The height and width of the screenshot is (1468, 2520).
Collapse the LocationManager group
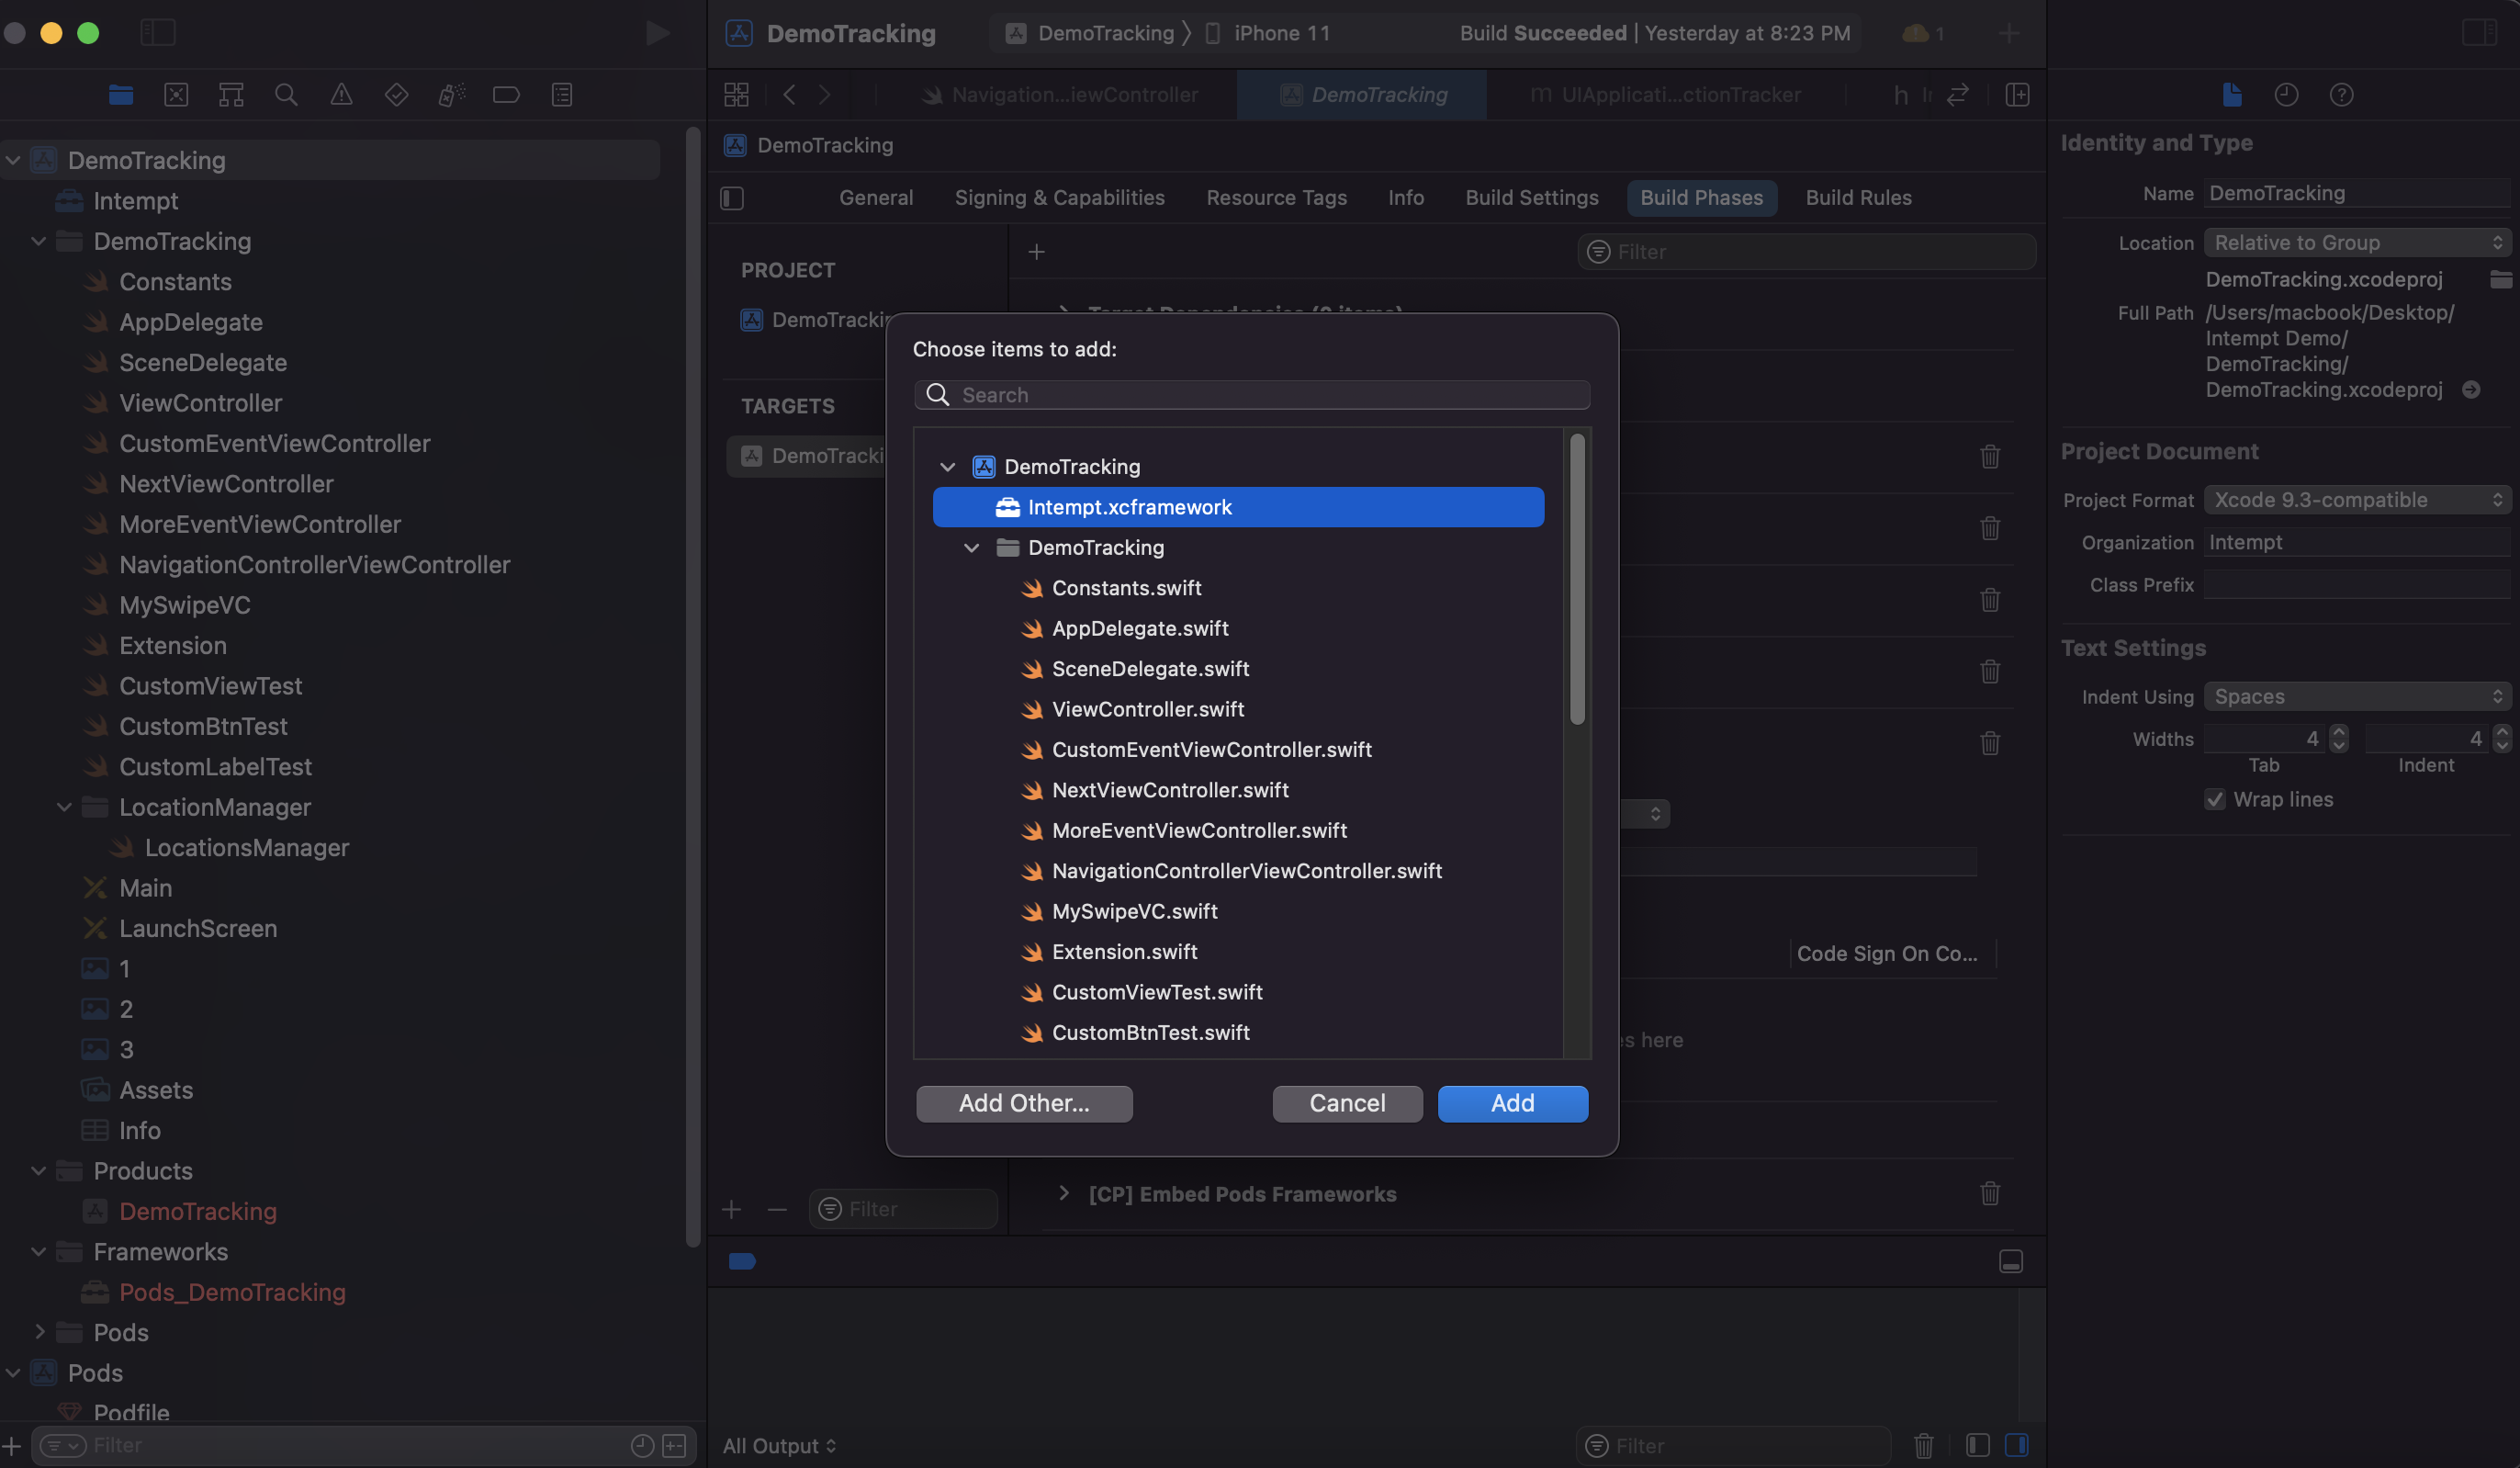[x=64, y=807]
